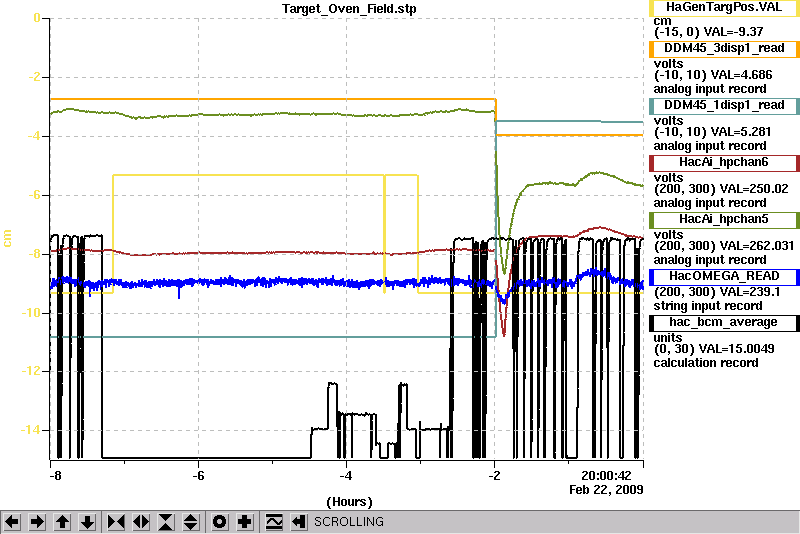
Task: Click the circle auto-scale icon
Action: pos(220,522)
